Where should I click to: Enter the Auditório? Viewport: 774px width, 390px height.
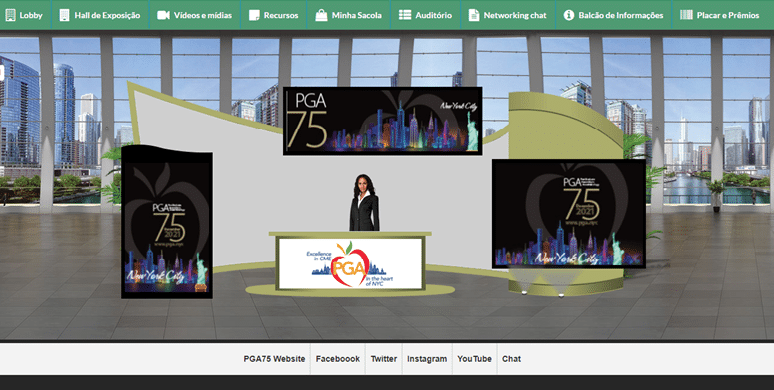(x=426, y=15)
